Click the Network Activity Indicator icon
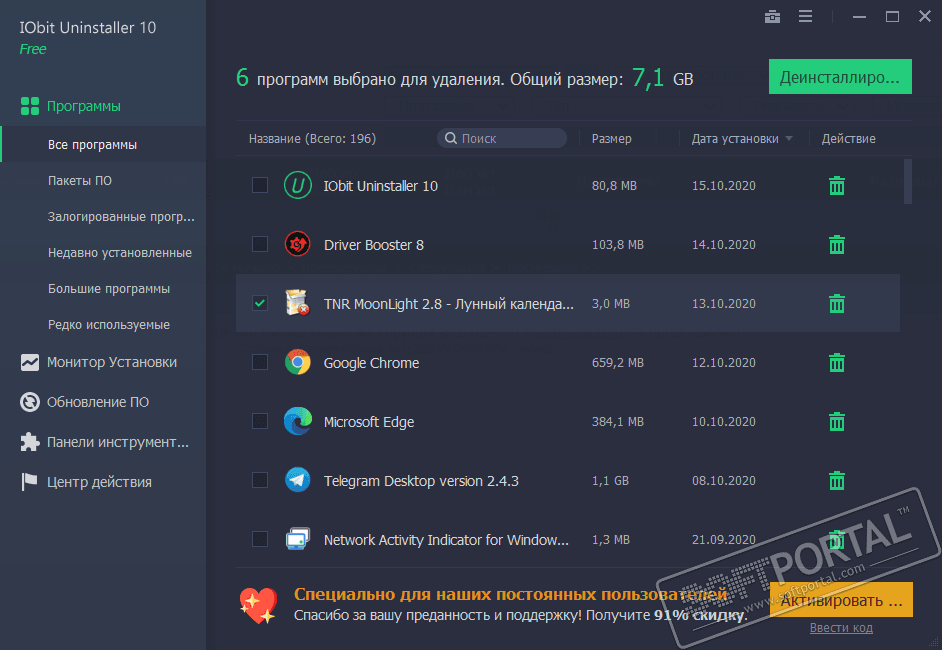 [297, 539]
